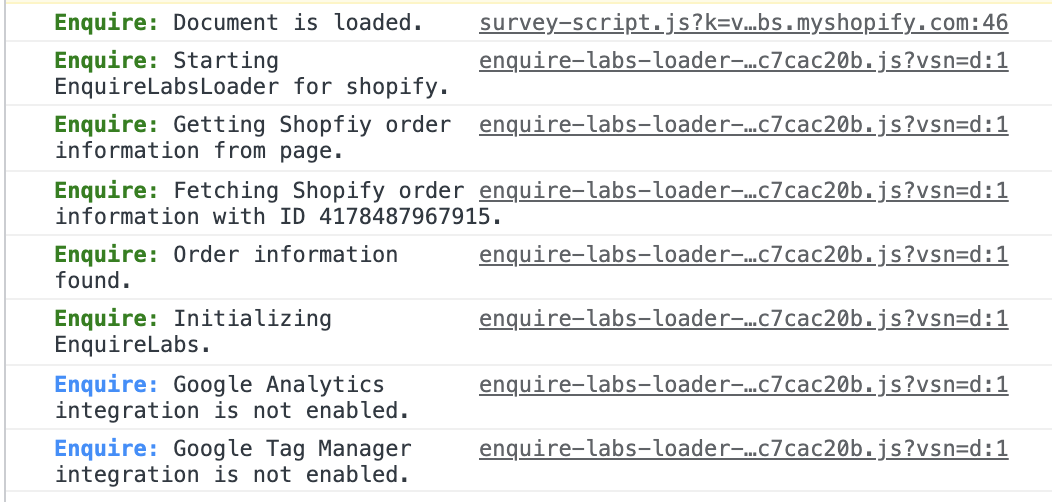Open source link for Starting EnquireLabsLoader message
The height and width of the screenshot is (502, 1052).
tap(743, 61)
